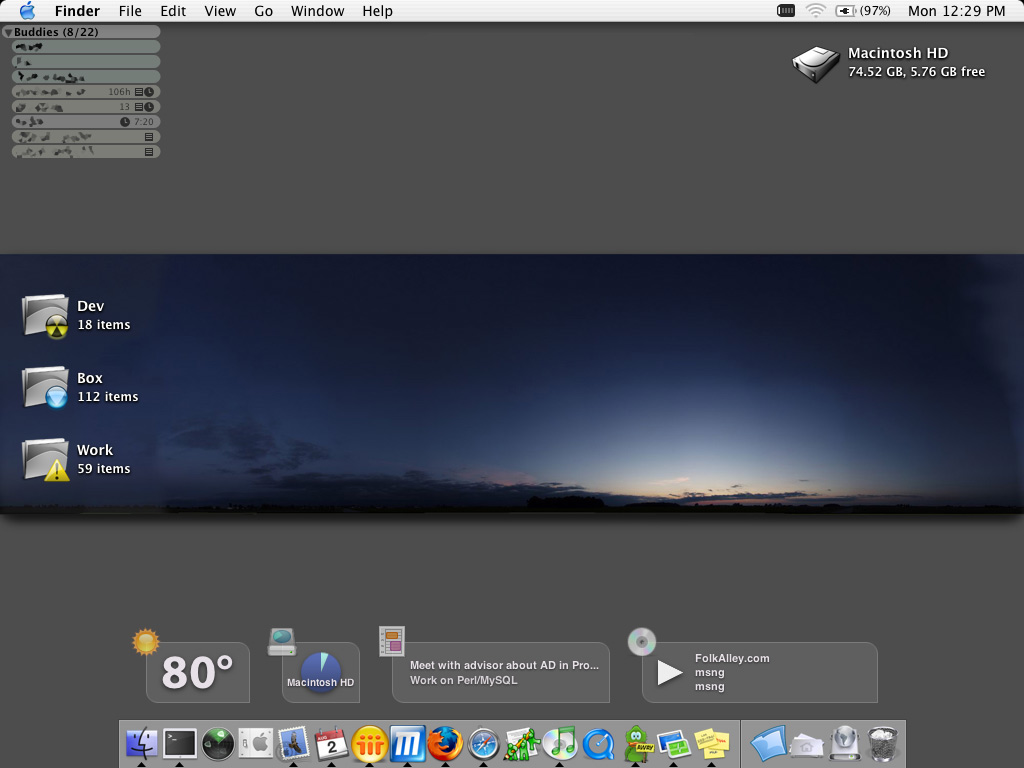Select the Work folder with warning badge
Screen dimensions: 1024x768
46,459
